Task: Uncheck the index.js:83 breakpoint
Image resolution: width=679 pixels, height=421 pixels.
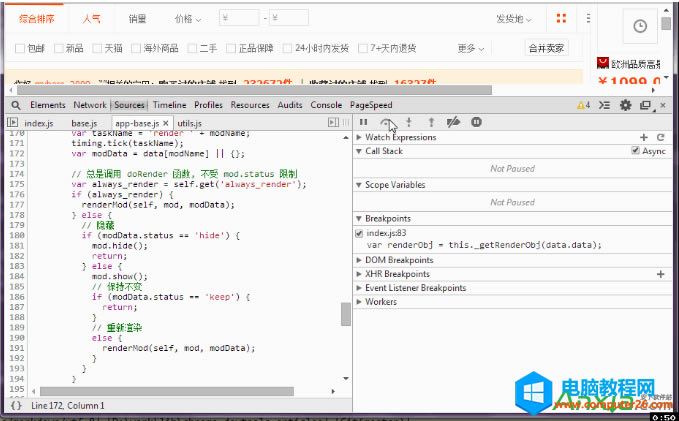Action: 360,232
